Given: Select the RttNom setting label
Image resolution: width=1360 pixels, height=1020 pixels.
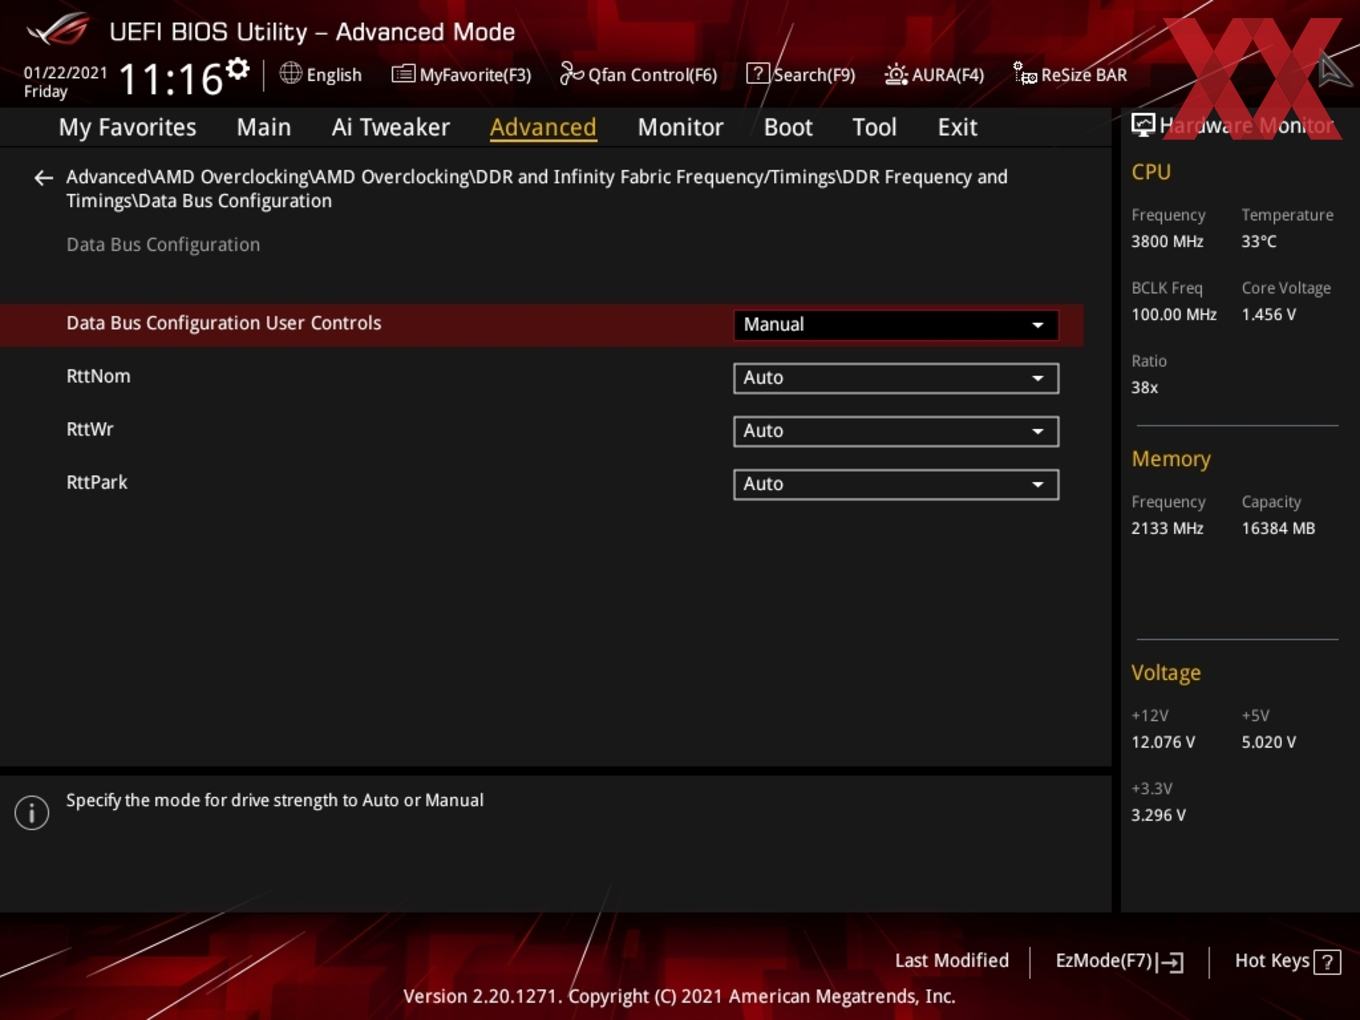Looking at the screenshot, I should tap(98, 377).
